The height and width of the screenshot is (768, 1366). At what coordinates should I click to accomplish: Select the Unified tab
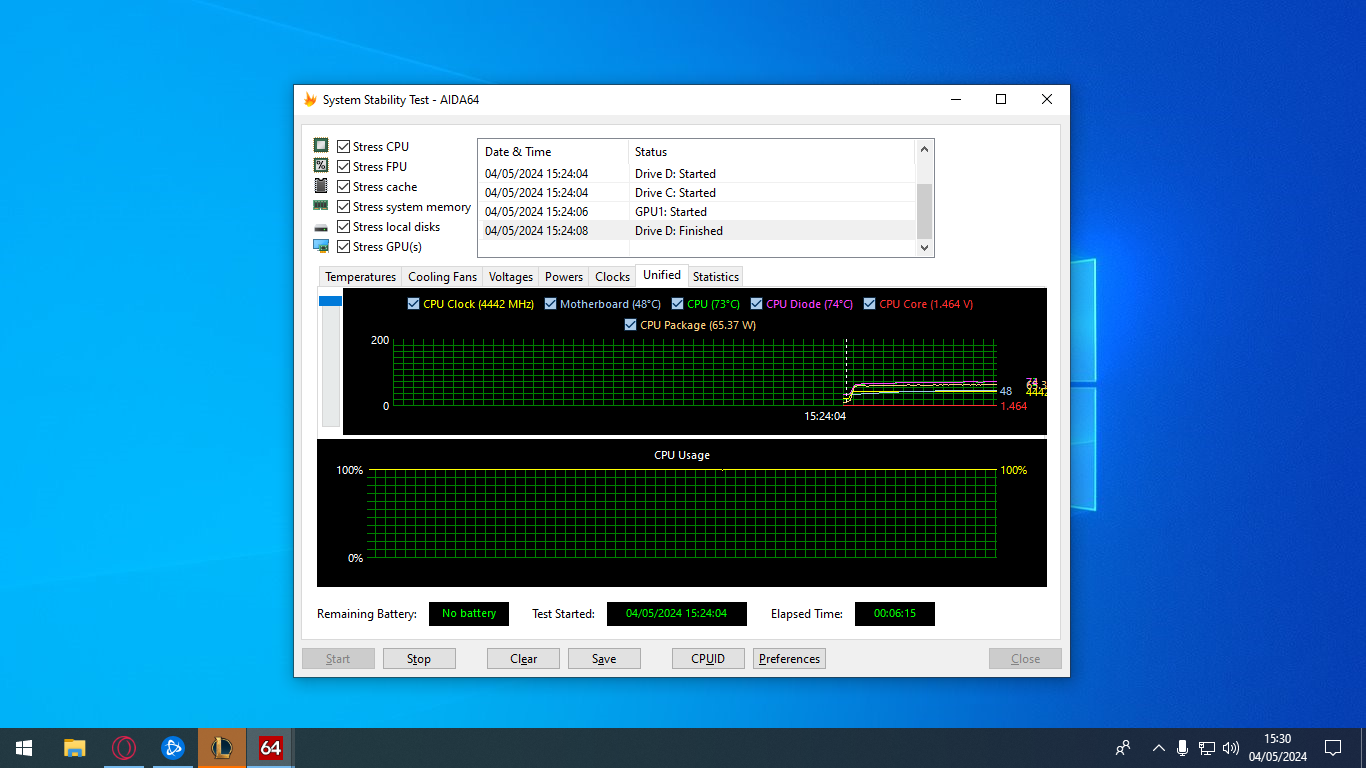coord(662,275)
